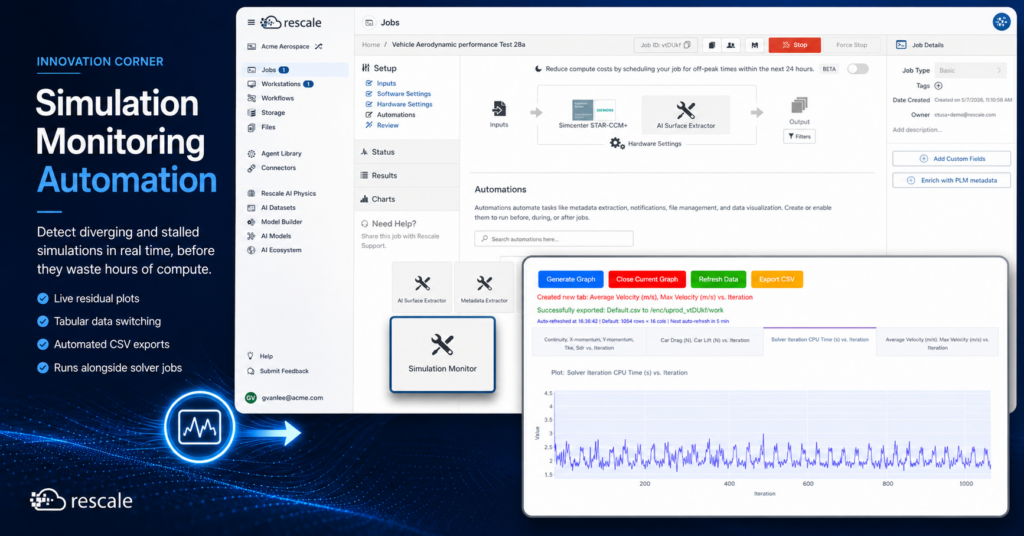Open the Software Settings setup link
This screenshot has height=536, width=1024.
coord(404,93)
